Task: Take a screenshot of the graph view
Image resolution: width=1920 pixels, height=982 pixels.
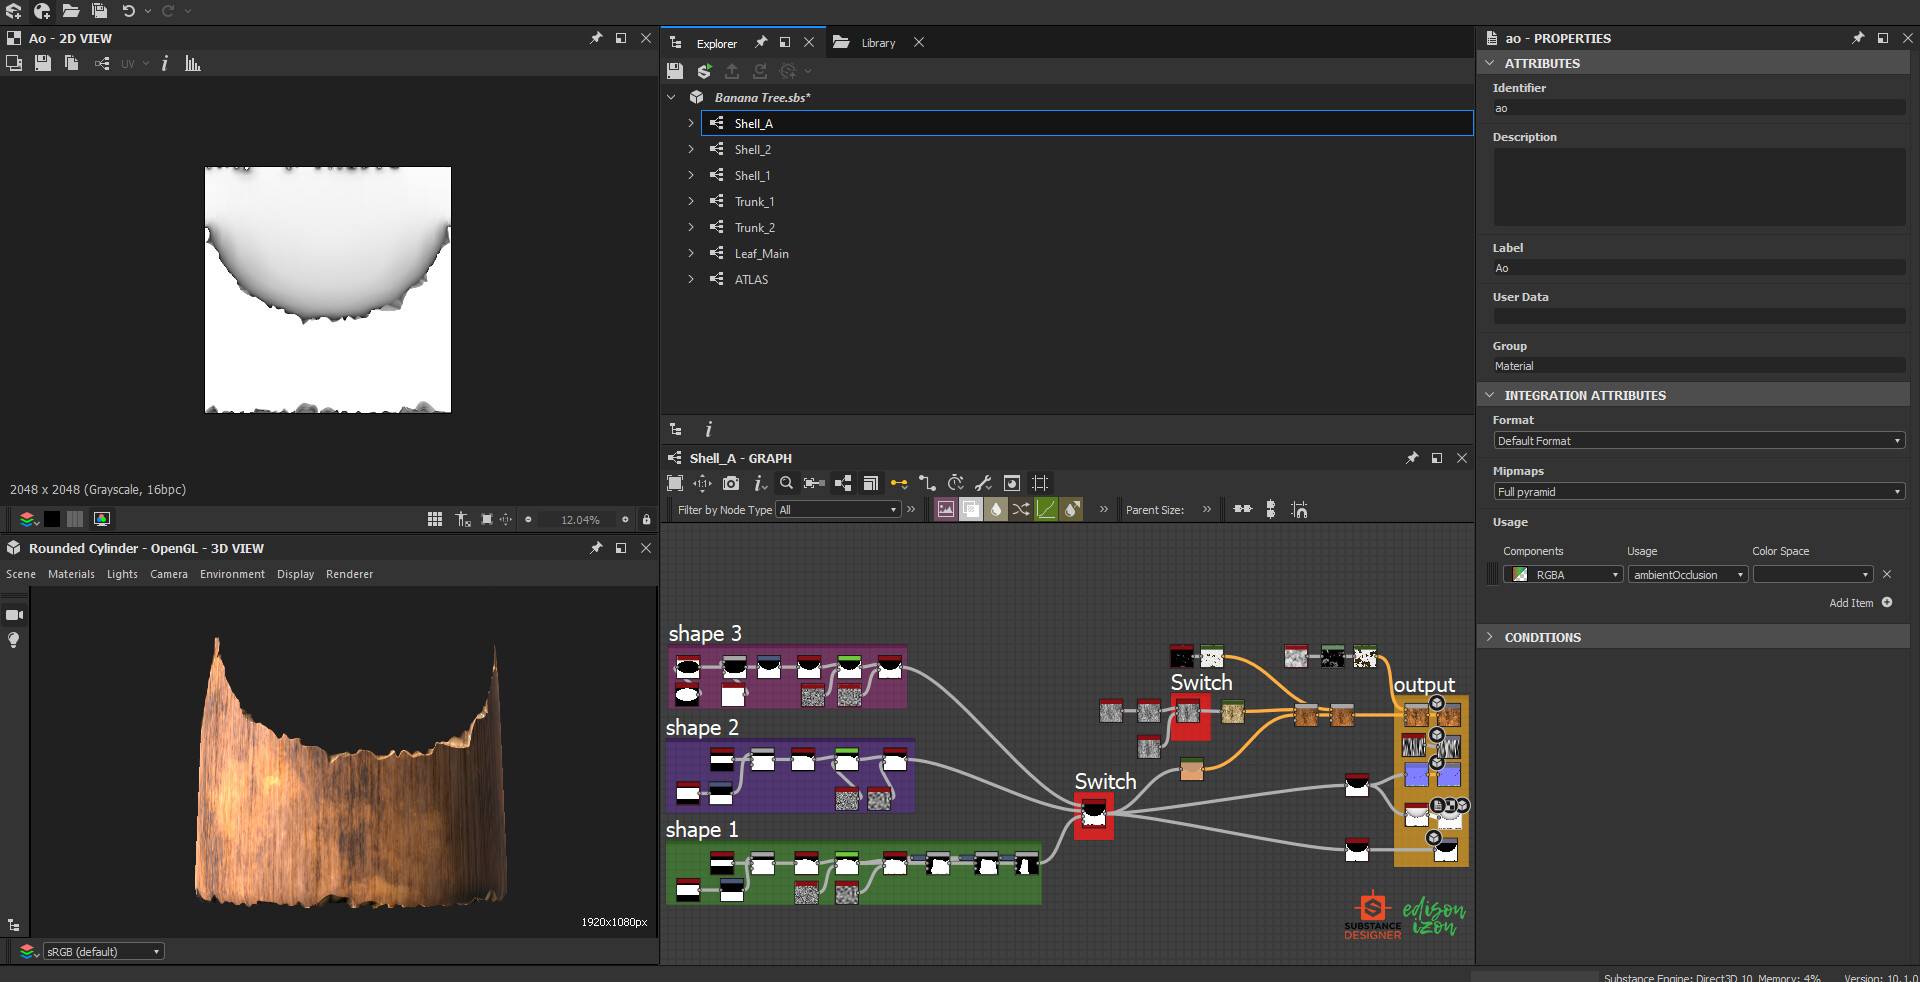Action: 731,483
